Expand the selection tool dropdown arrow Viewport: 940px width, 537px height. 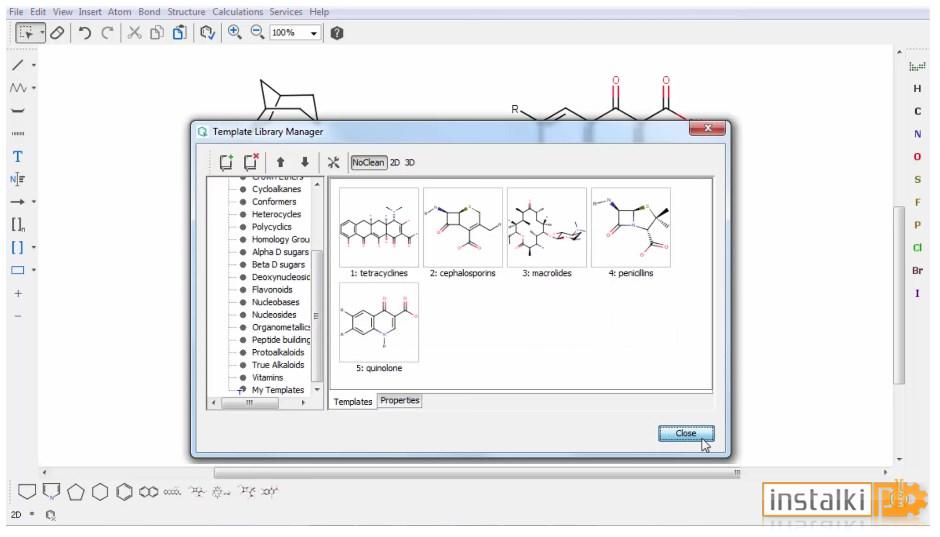[41, 33]
